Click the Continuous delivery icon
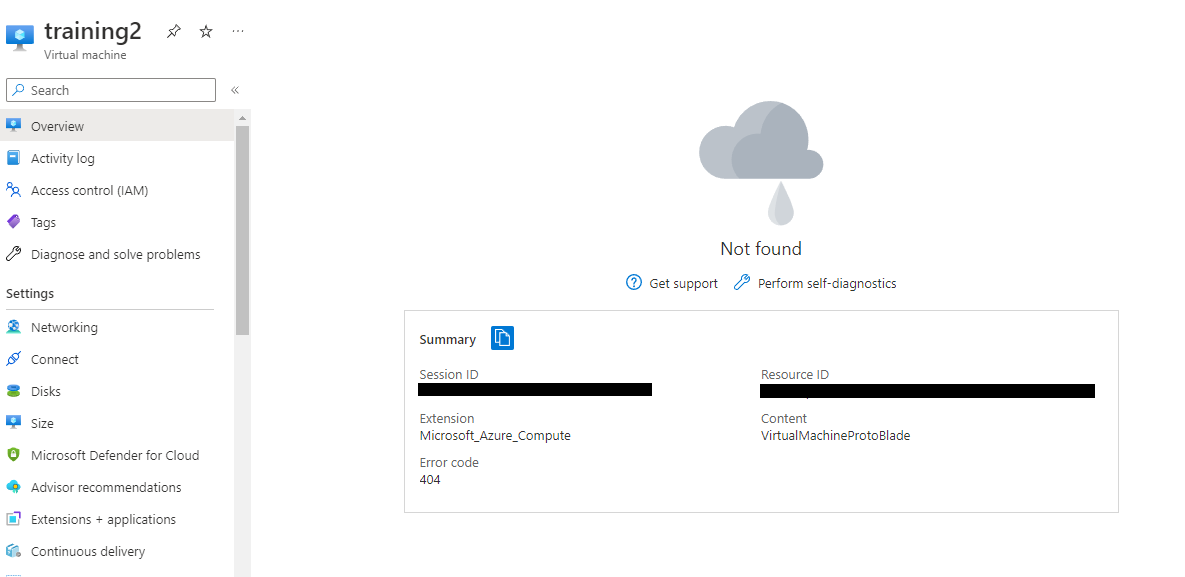1185x577 pixels. 14,551
